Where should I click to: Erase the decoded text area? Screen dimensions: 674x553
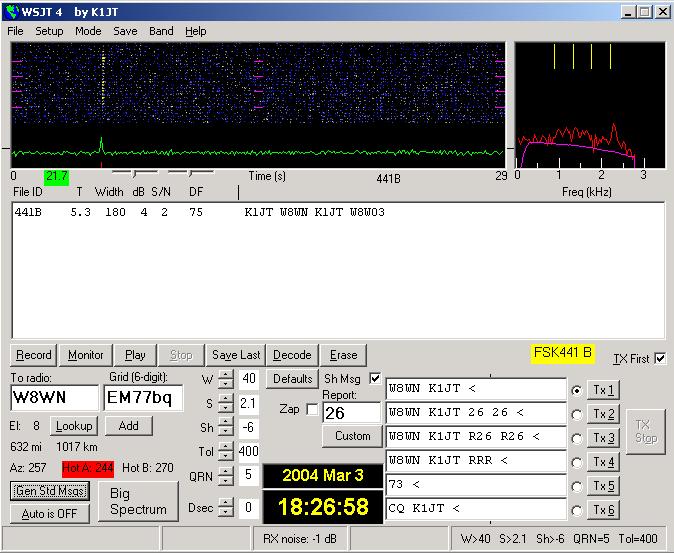(x=343, y=355)
